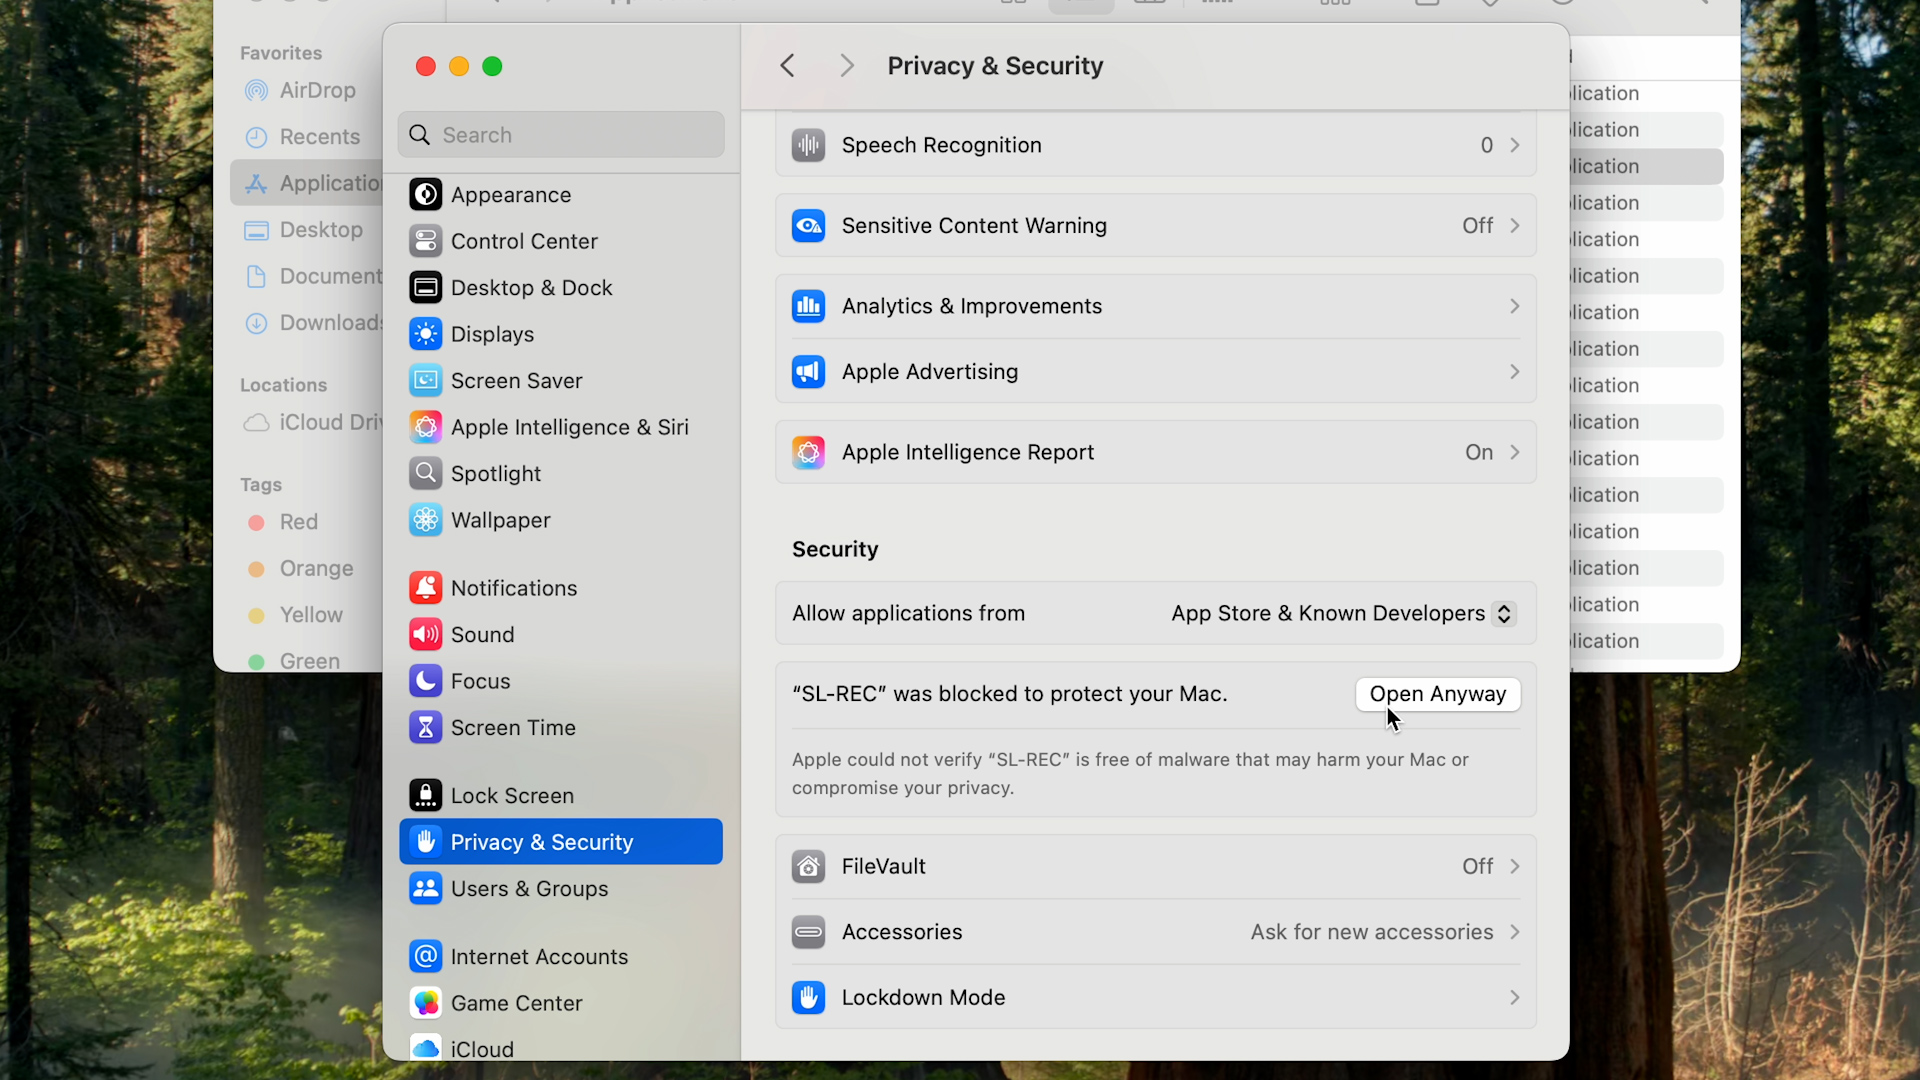Open Downloads in the Finder sidebar
This screenshot has height=1080, width=1920.
tap(313, 323)
